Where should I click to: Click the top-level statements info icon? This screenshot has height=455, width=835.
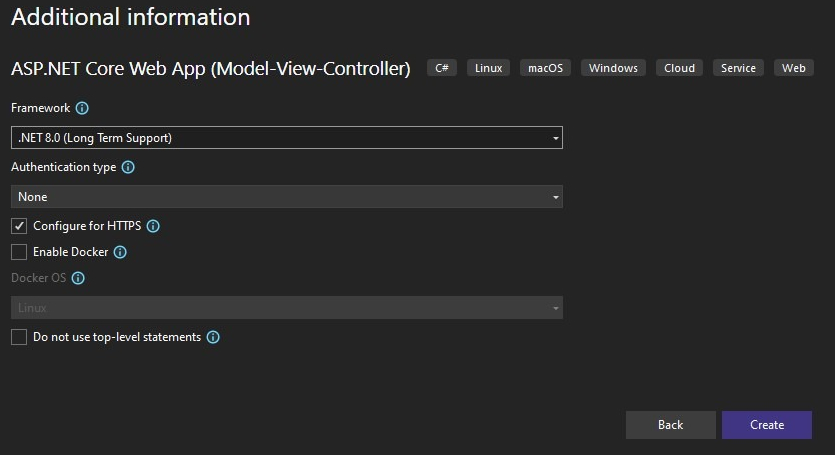(213, 337)
